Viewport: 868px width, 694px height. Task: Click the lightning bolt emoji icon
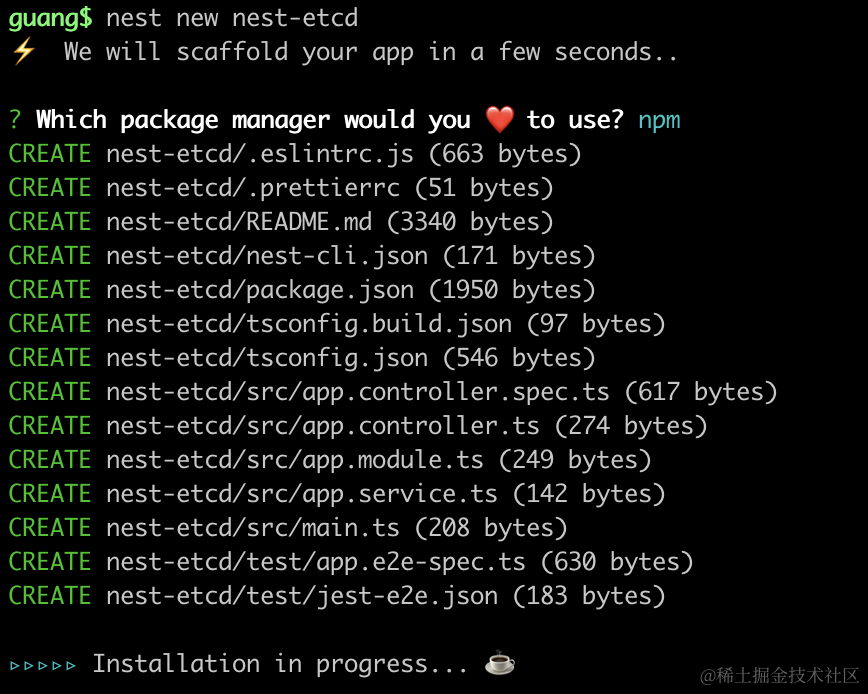coord(23,52)
